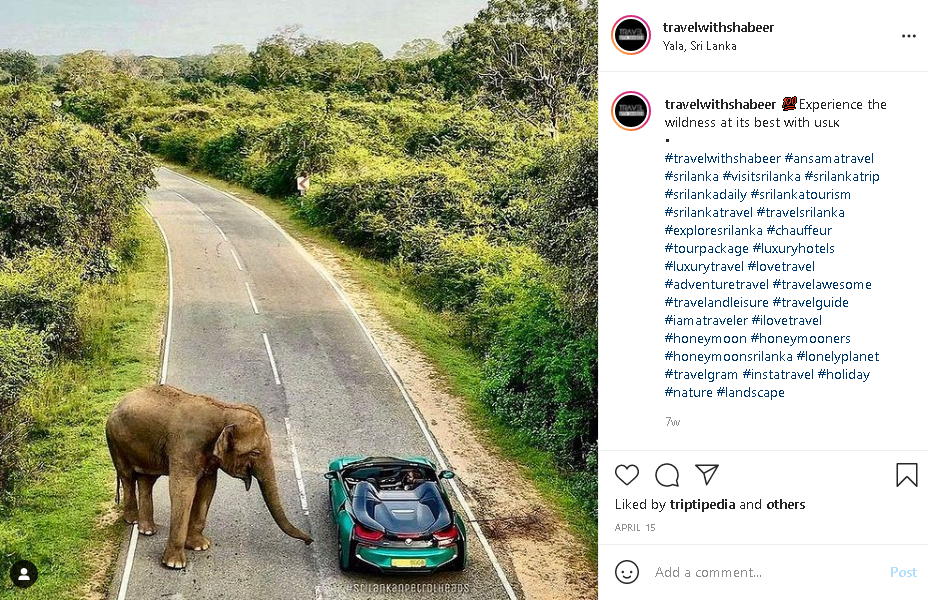The image size is (928, 600).
Task: Share the post with the paper plane icon
Action: tap(707, 475)
